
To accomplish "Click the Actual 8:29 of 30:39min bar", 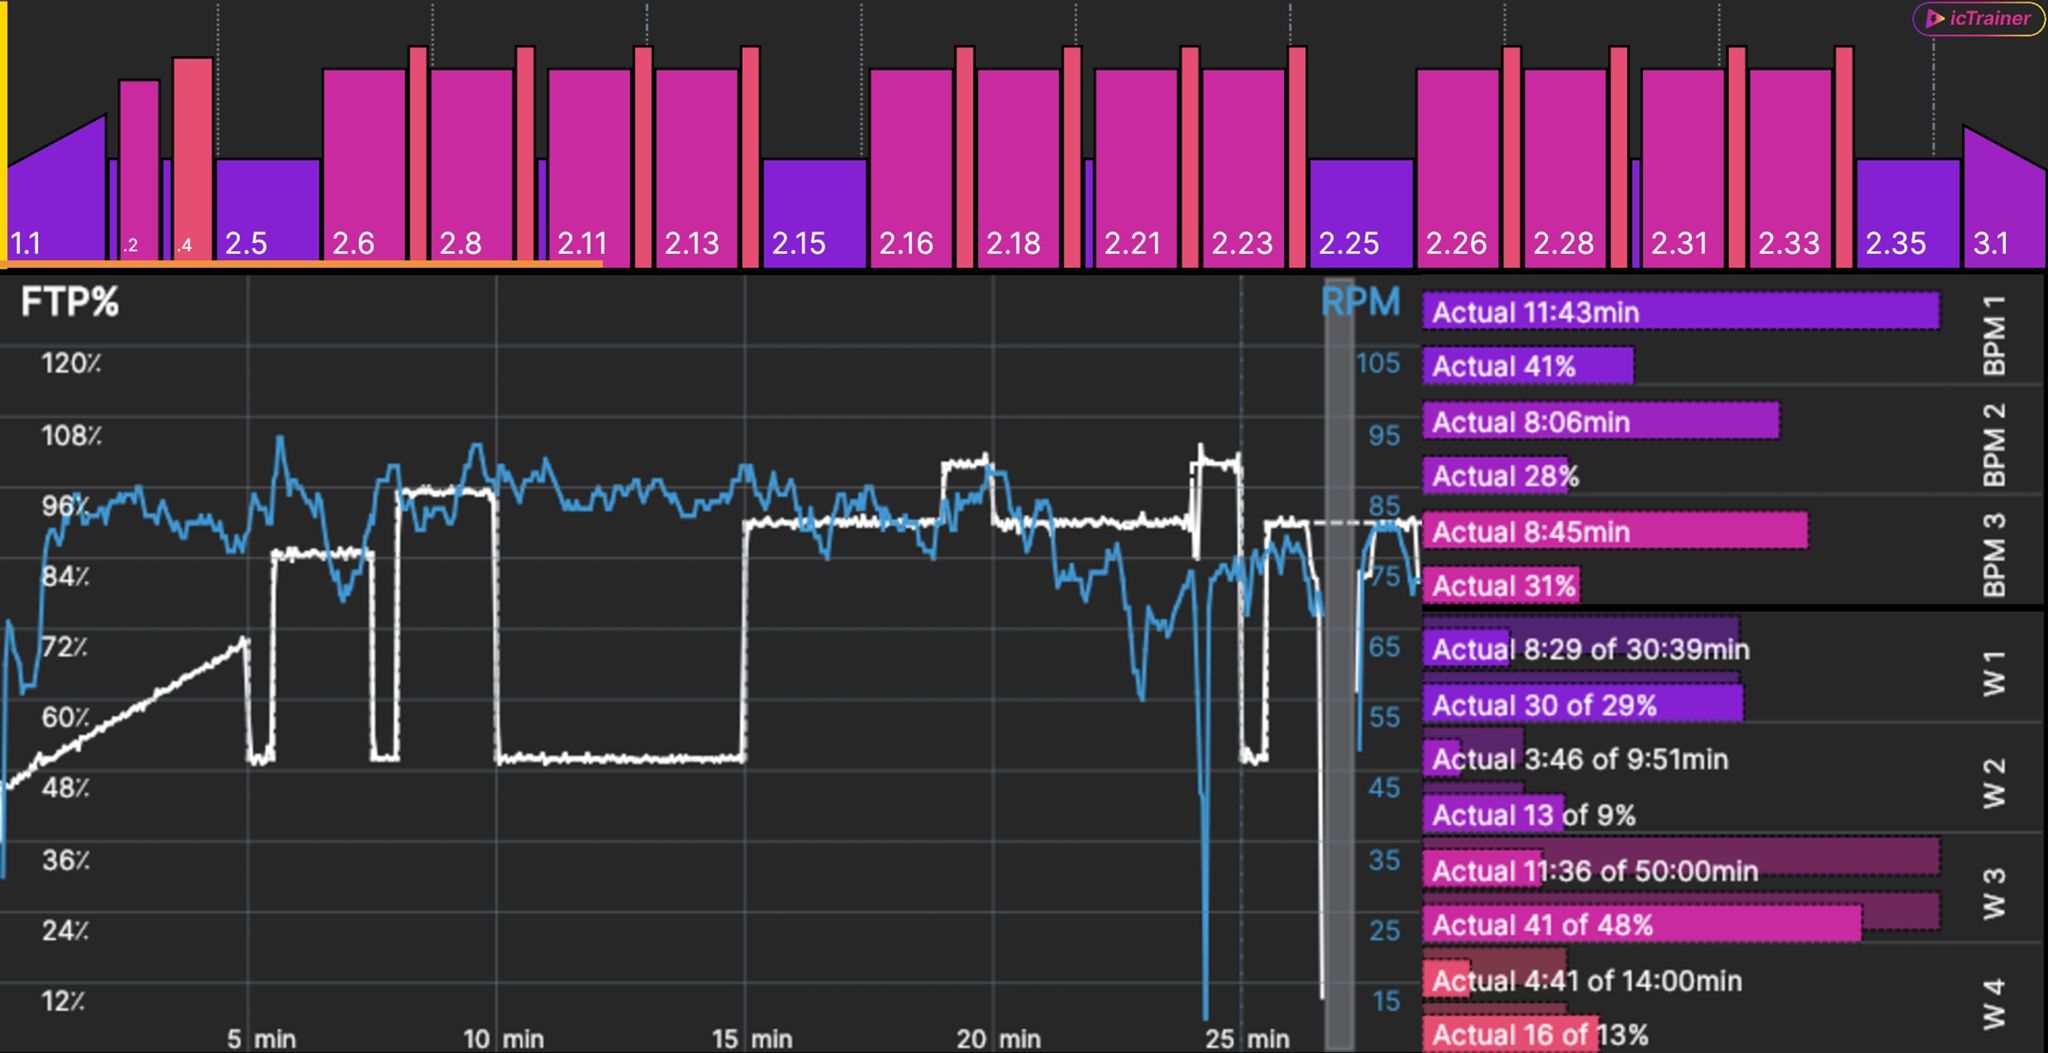I will [x=1580, y=649].
